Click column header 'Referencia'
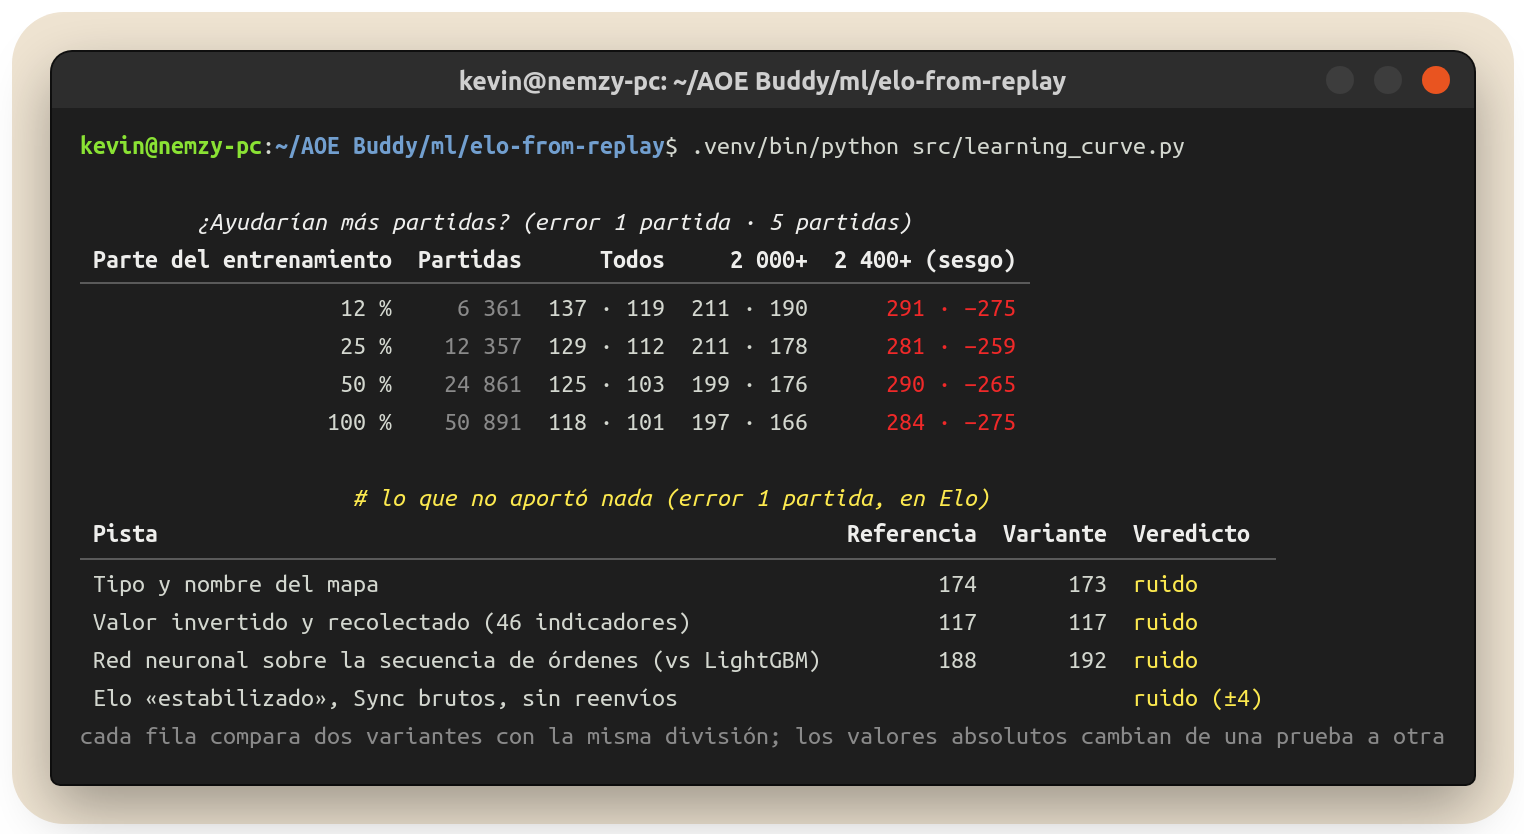1524x834 pixels. pyautogui.click(x=911, y=534)
